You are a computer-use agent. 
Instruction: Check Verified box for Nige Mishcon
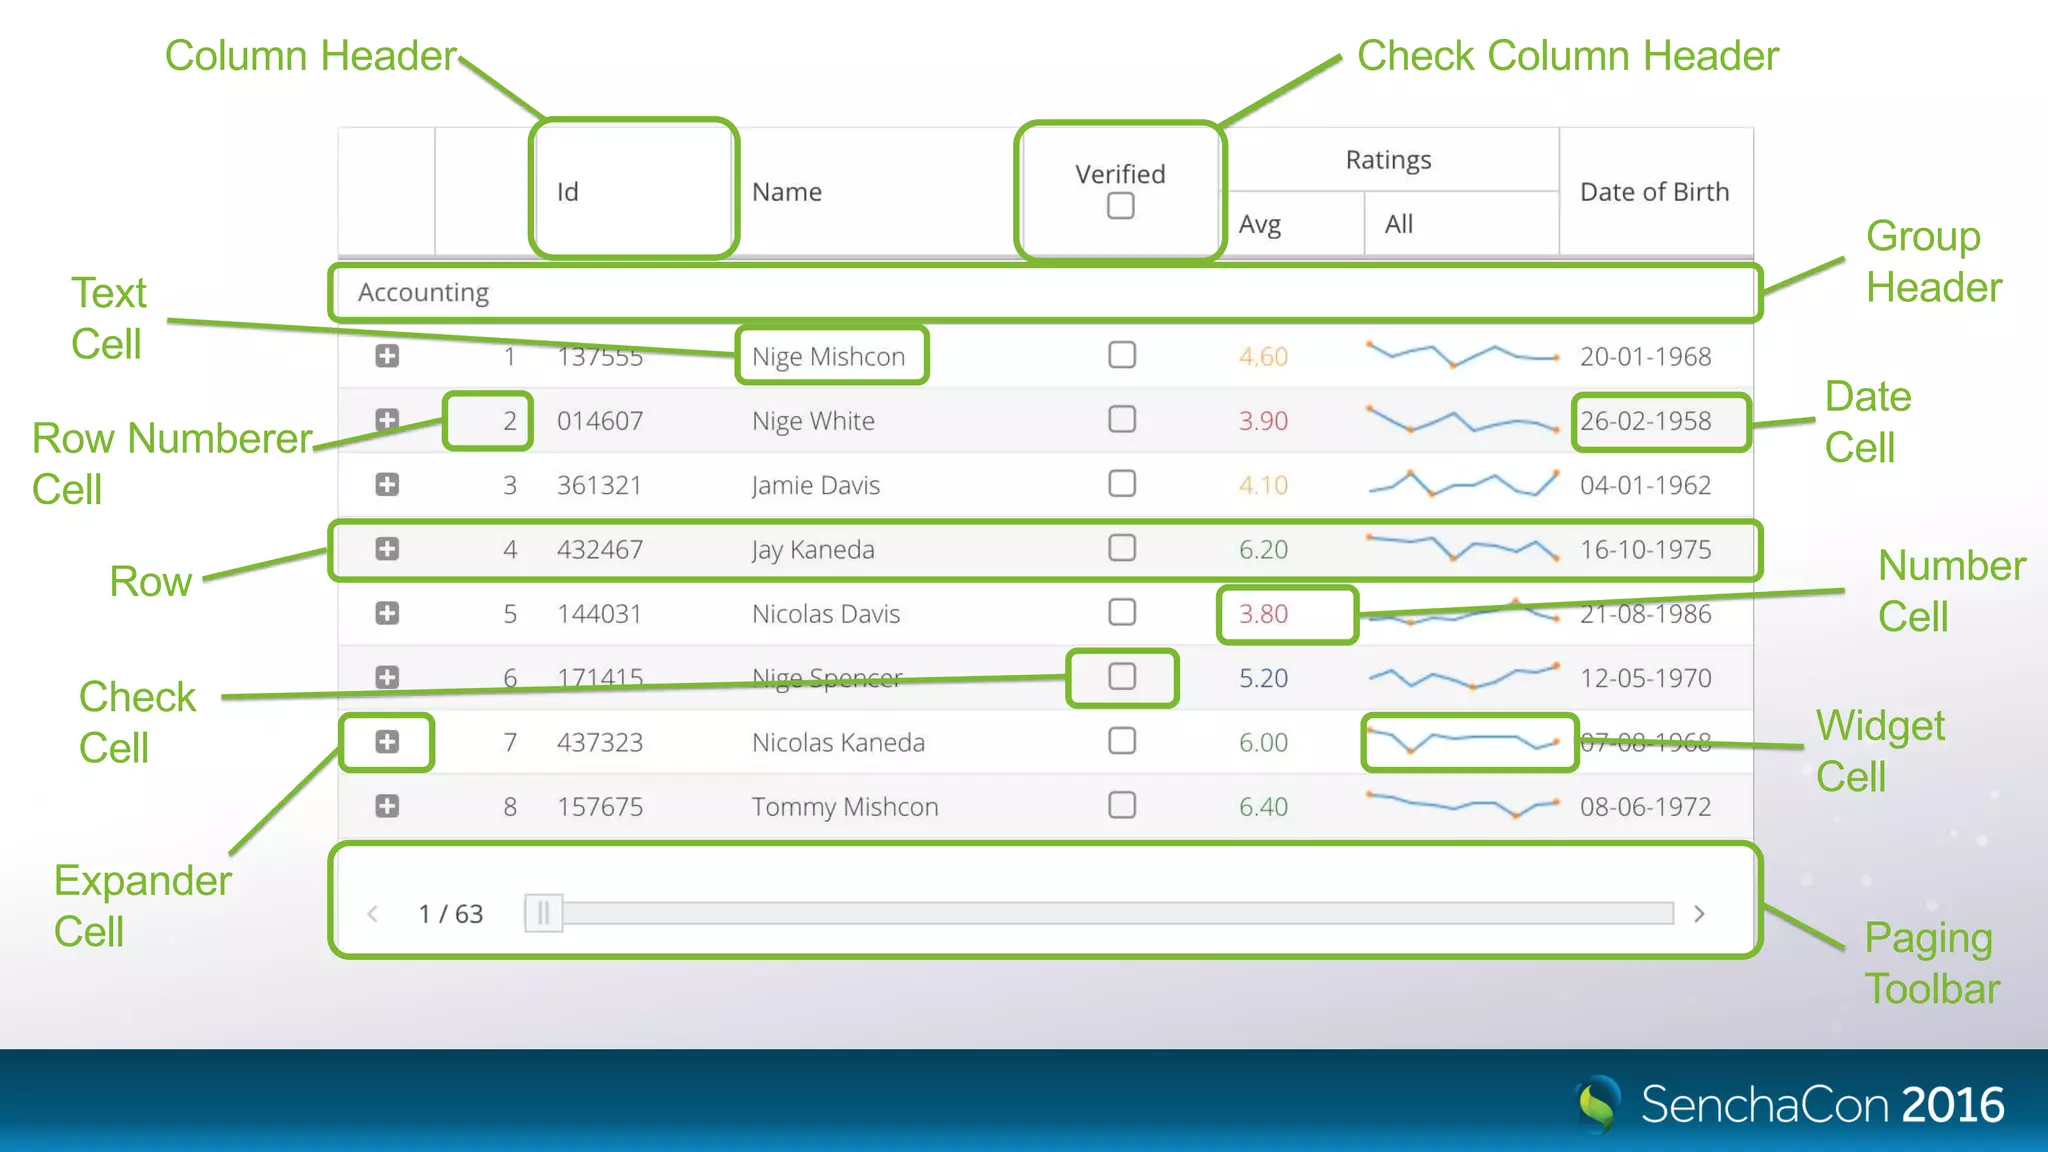click(1122, 355)
